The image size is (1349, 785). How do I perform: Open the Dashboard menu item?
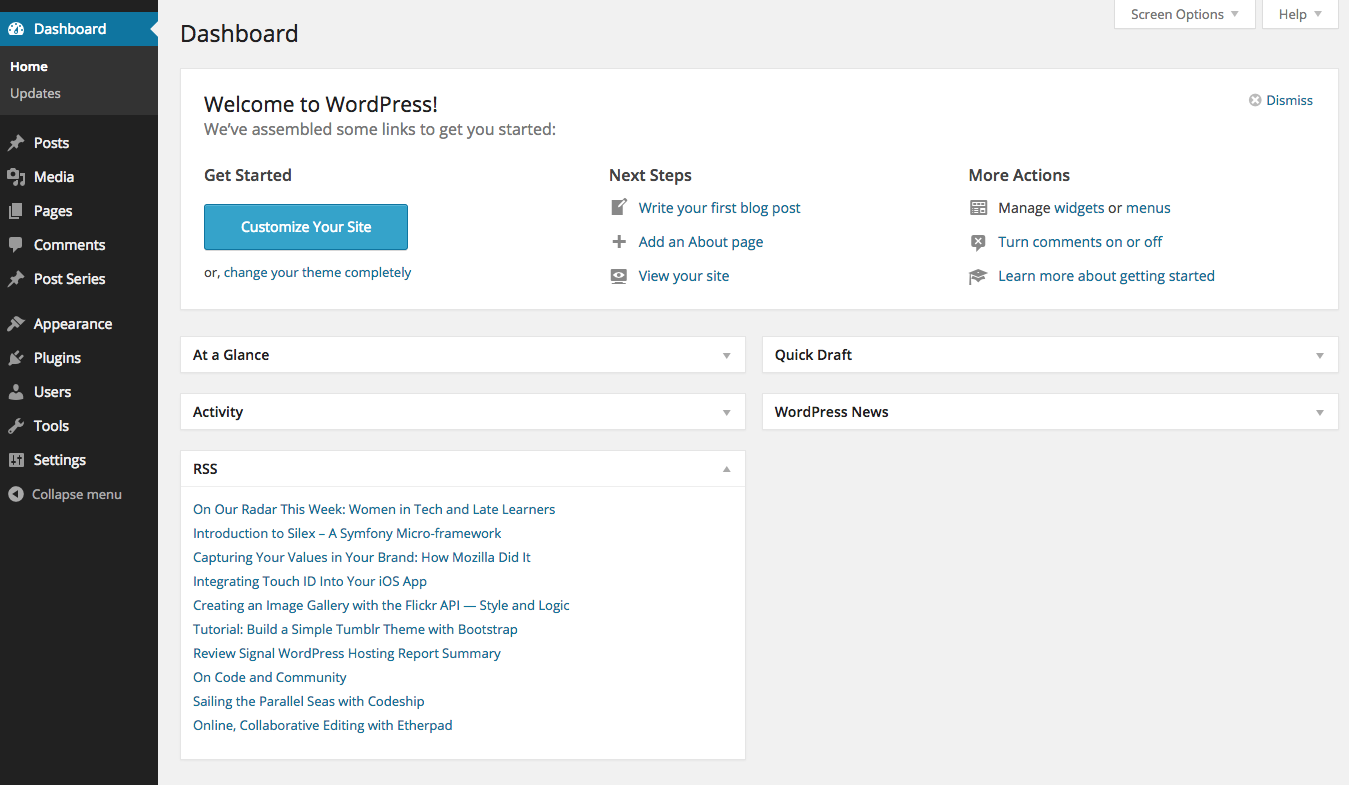pos(79,29)
